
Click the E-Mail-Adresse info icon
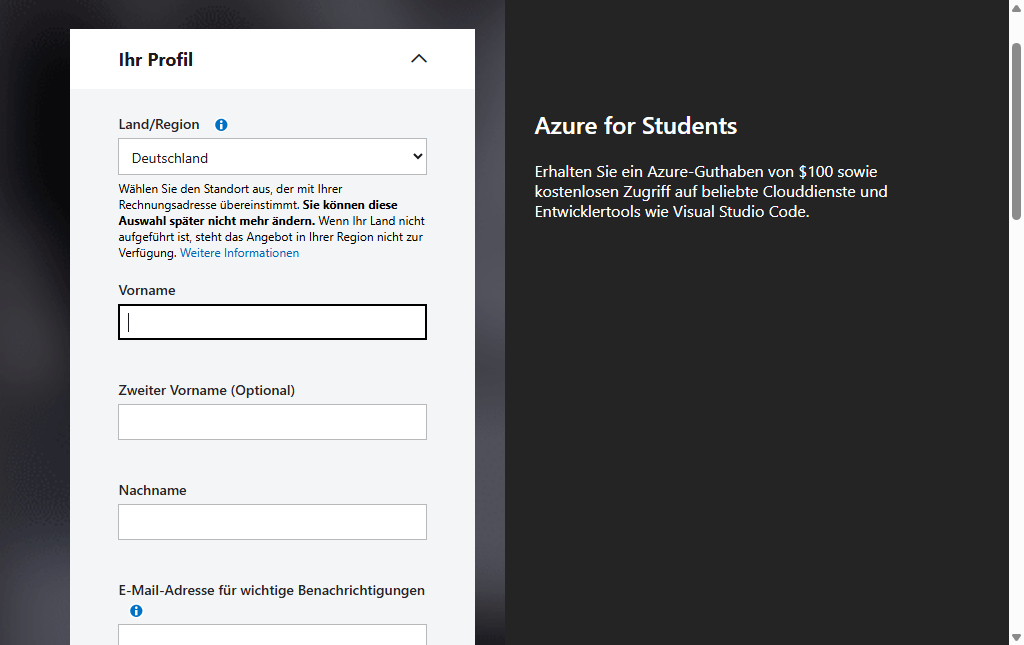coord(136,611)
